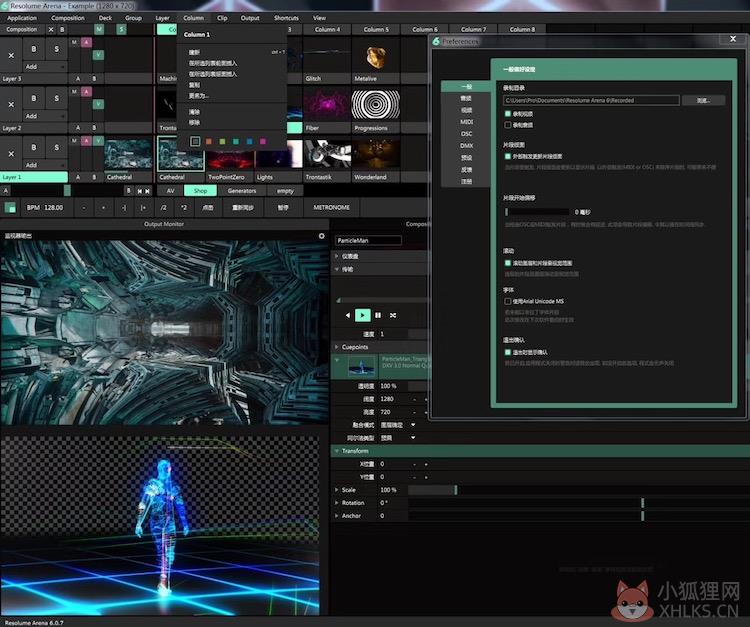750x627 pixels.
Task: Open Layer 3 Add blend dropdown
Action: [44, 66]
